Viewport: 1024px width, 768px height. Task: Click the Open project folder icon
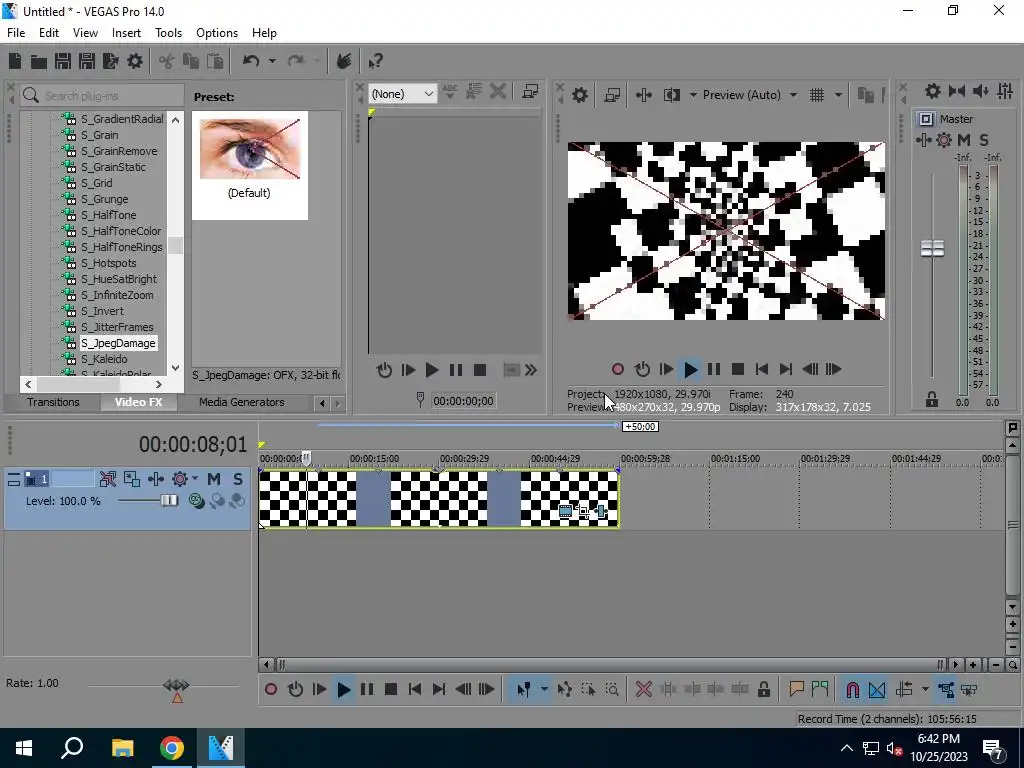(39, 61)
